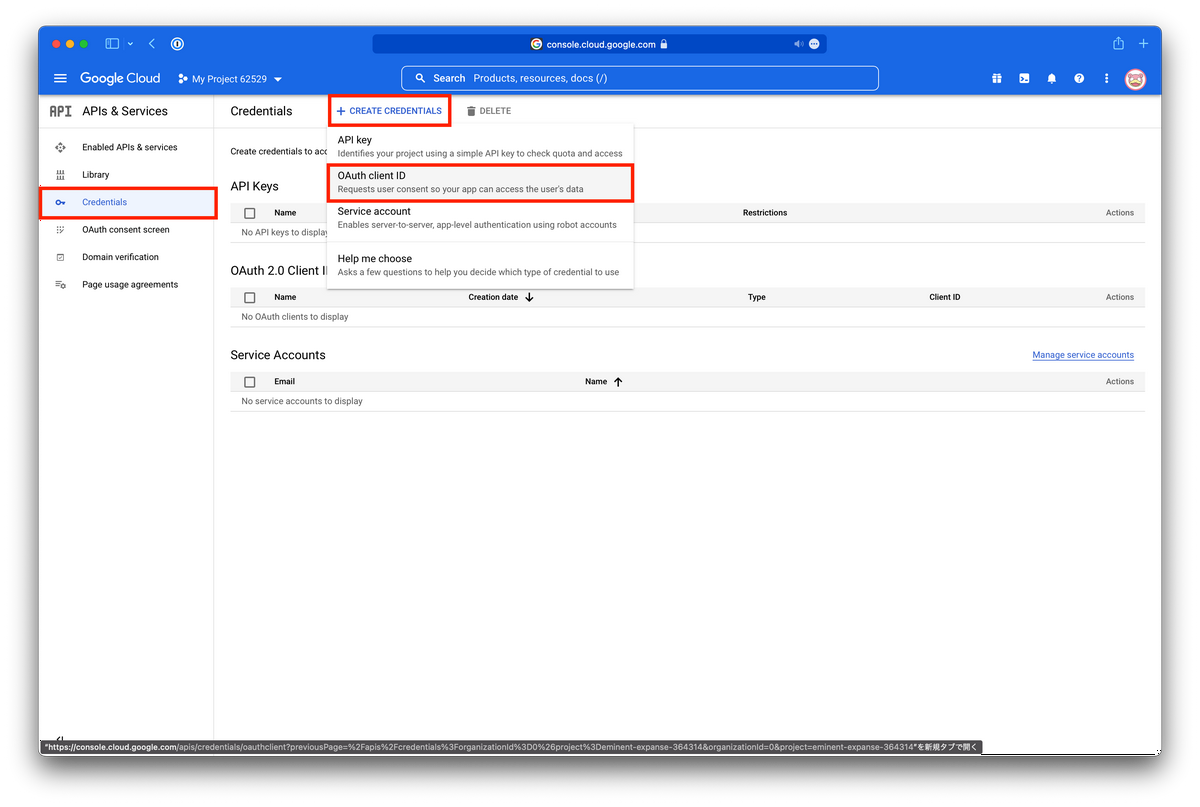Click the Credentials page title
This screenshot has height=807, width=1200.
click(x=262, y=111)
